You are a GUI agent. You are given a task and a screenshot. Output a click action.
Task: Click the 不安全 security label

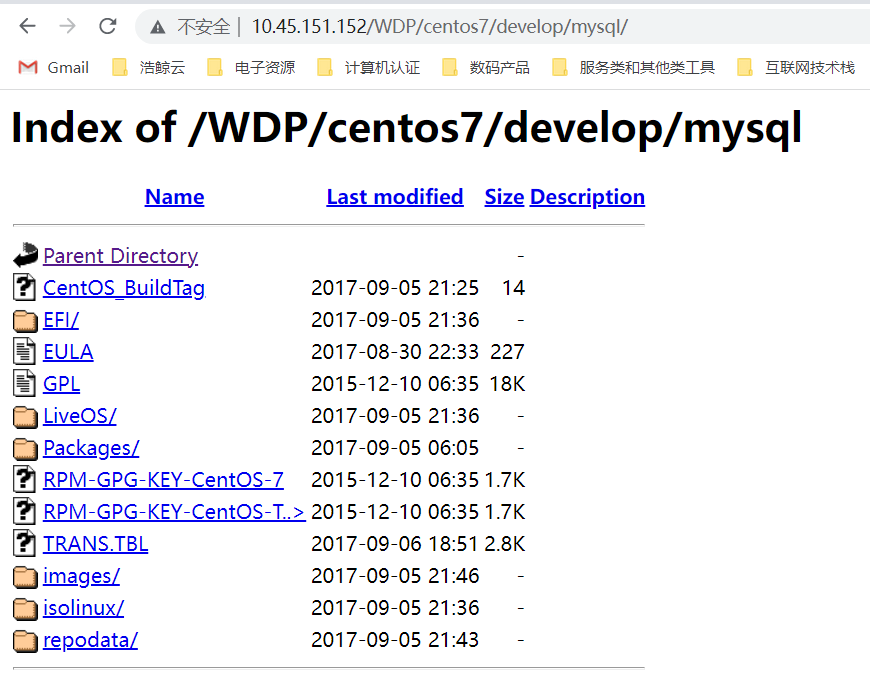click(203, 27)
